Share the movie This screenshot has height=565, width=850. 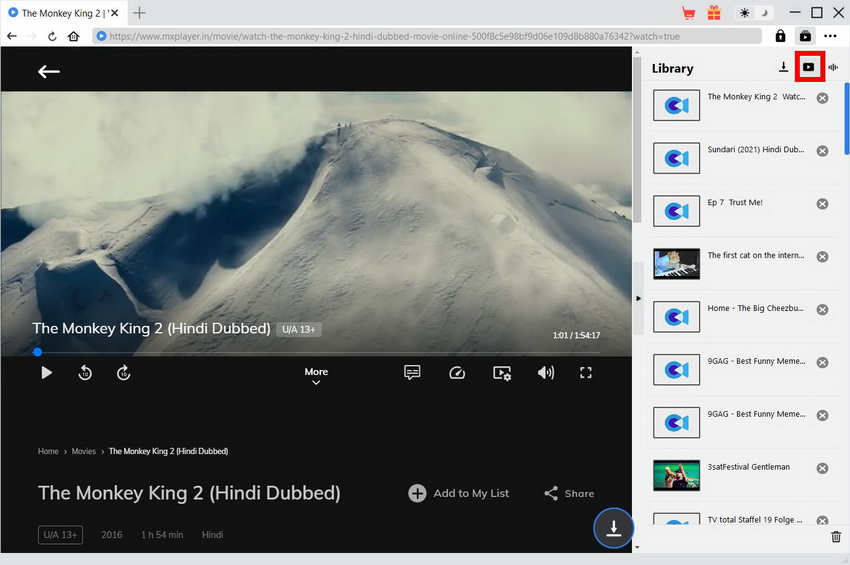click(569, 493)
